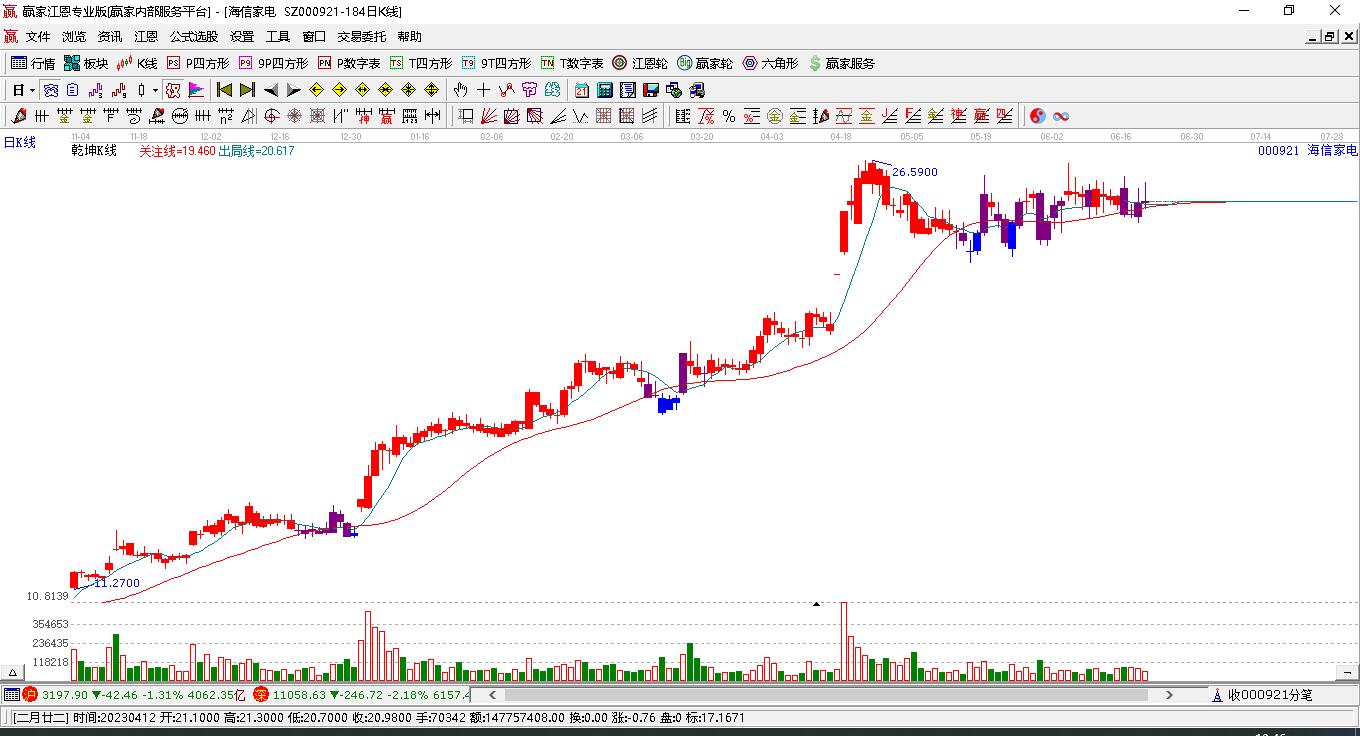Select the crosshair cursor tool

[x=483, y=90]
